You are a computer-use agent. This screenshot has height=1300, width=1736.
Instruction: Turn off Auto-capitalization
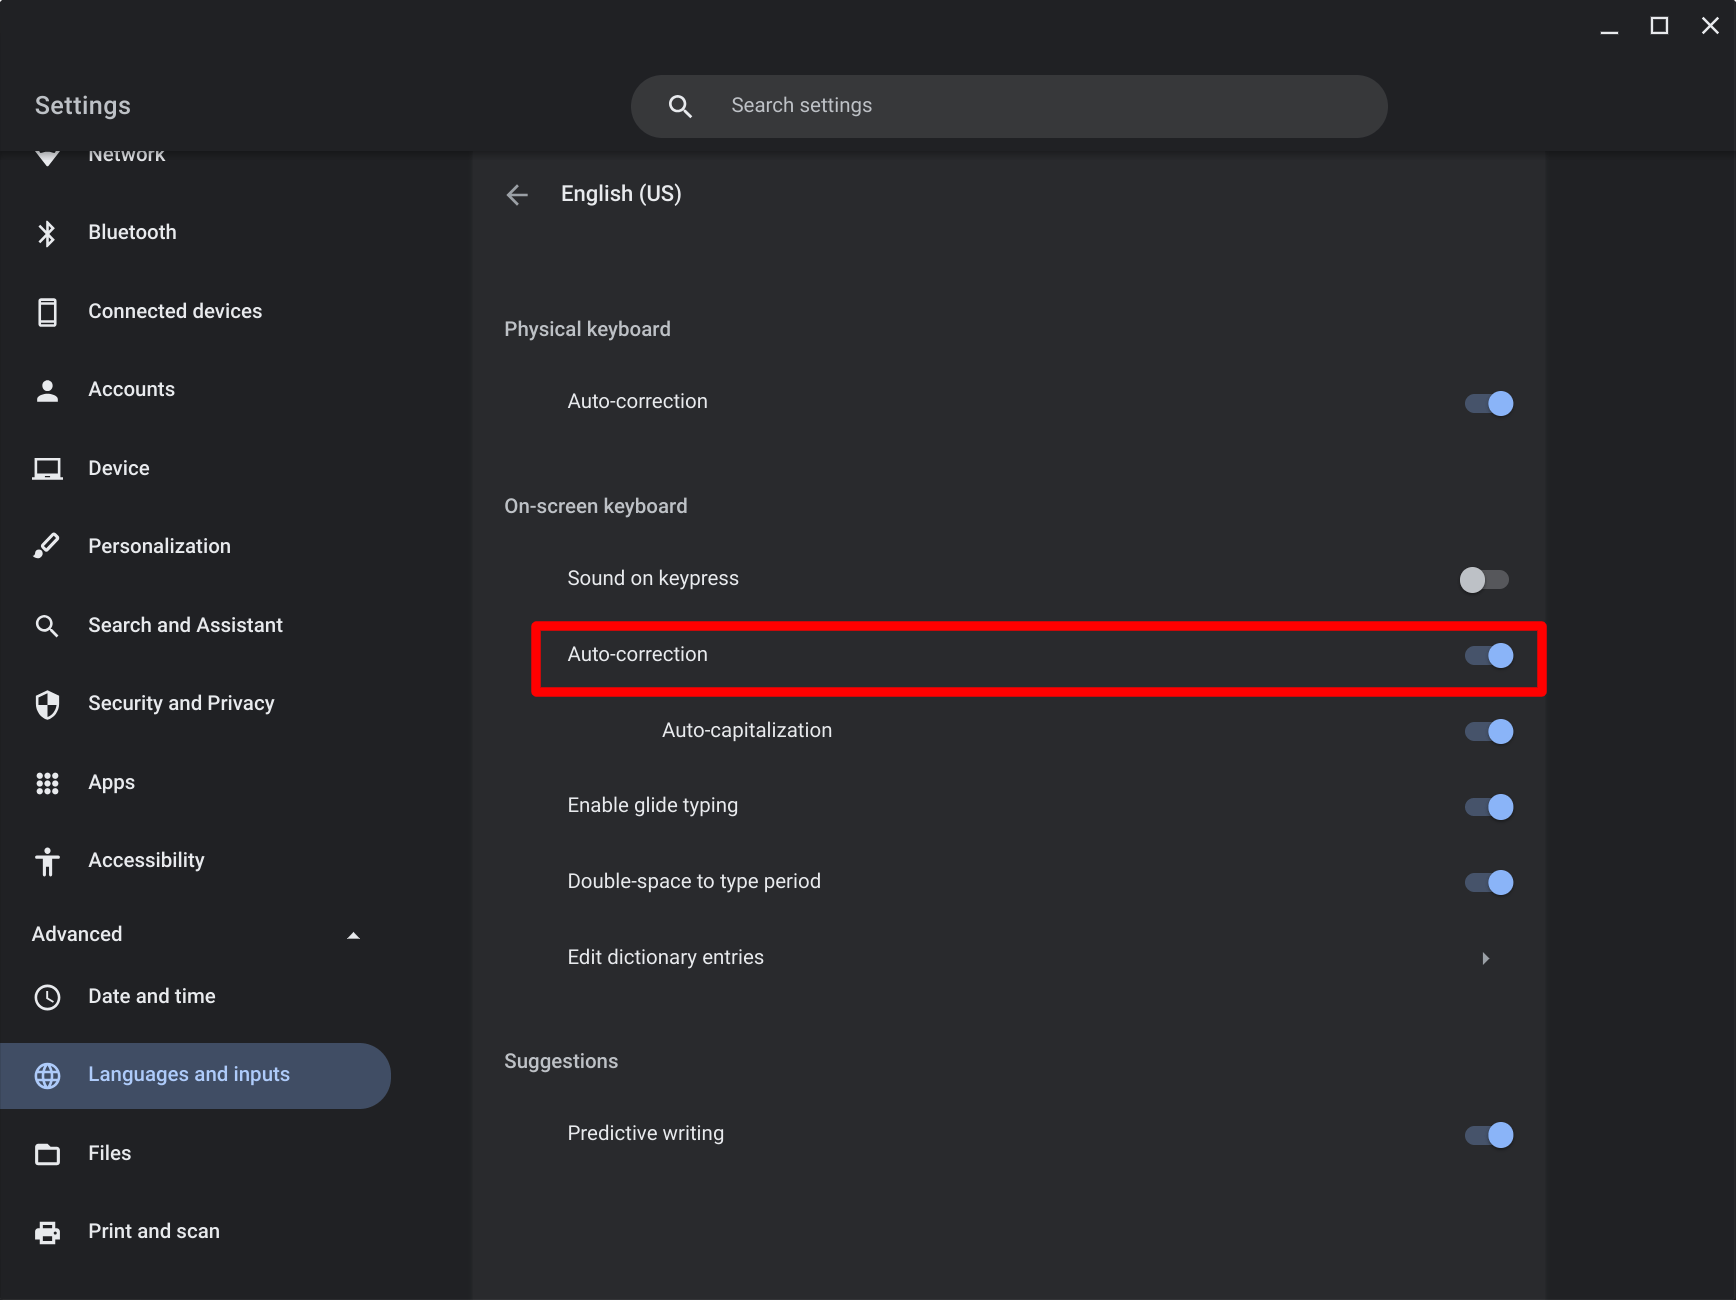[1488, 731]
